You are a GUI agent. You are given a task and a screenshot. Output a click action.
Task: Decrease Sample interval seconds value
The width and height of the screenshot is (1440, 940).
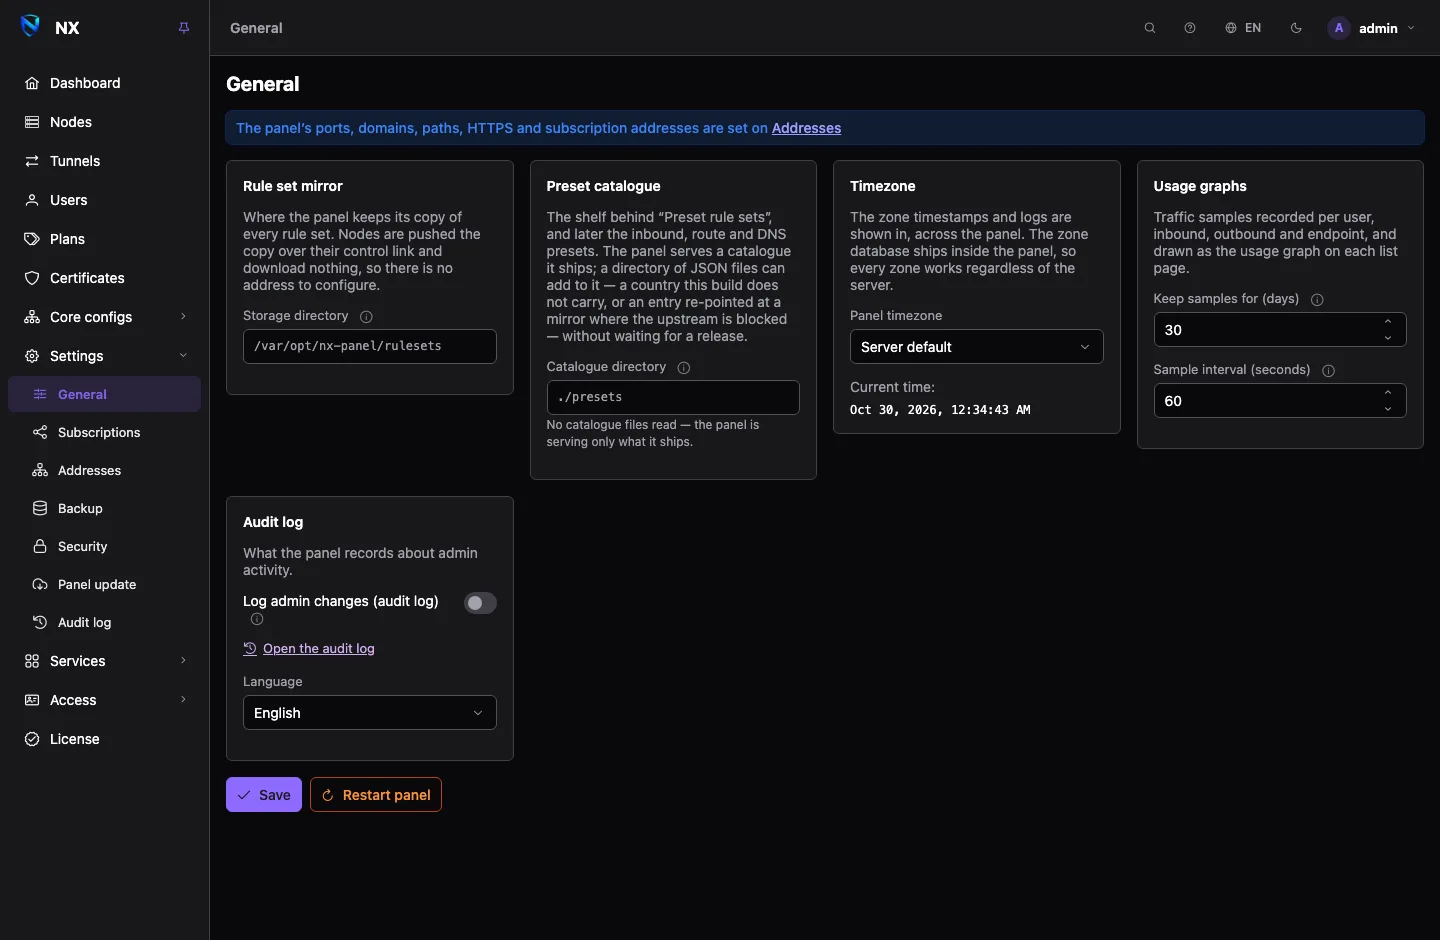(x=1388, y=409)
